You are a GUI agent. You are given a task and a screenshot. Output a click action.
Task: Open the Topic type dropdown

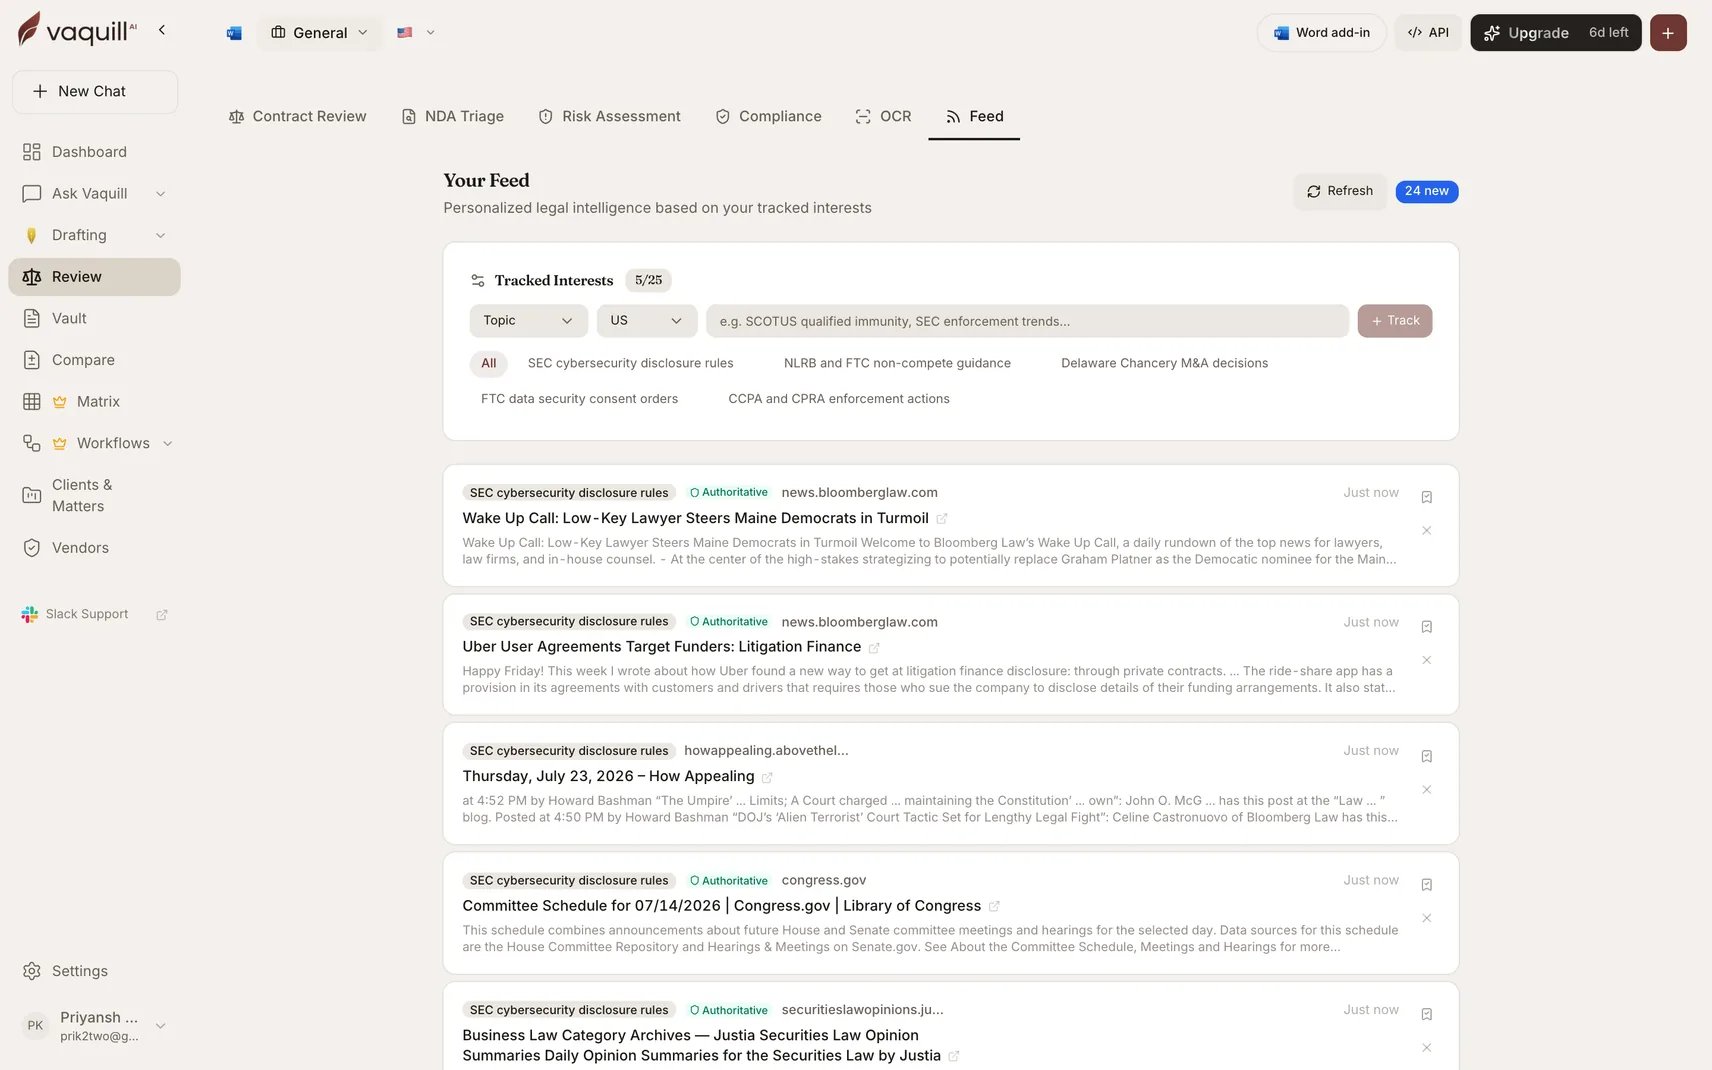(x=528, y=321)
